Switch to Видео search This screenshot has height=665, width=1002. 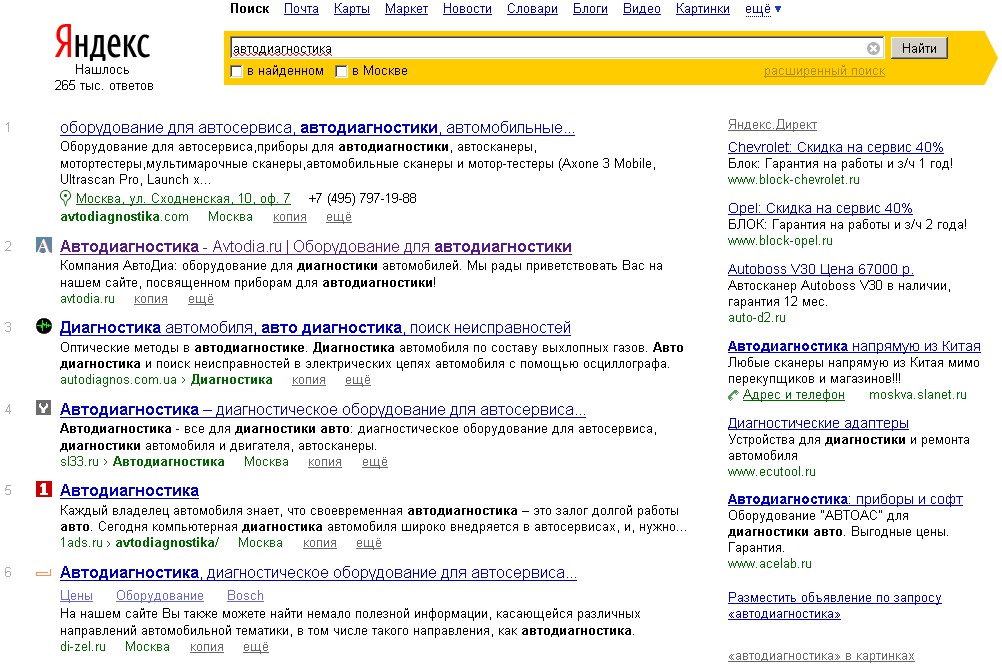(x=642, y=9)
